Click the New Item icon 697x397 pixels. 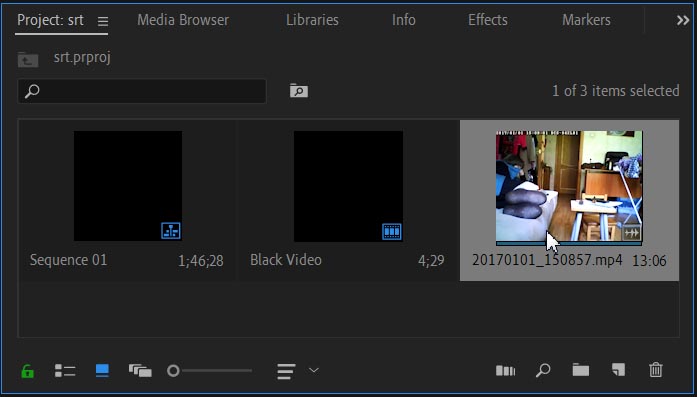click(x=618, y=370)
